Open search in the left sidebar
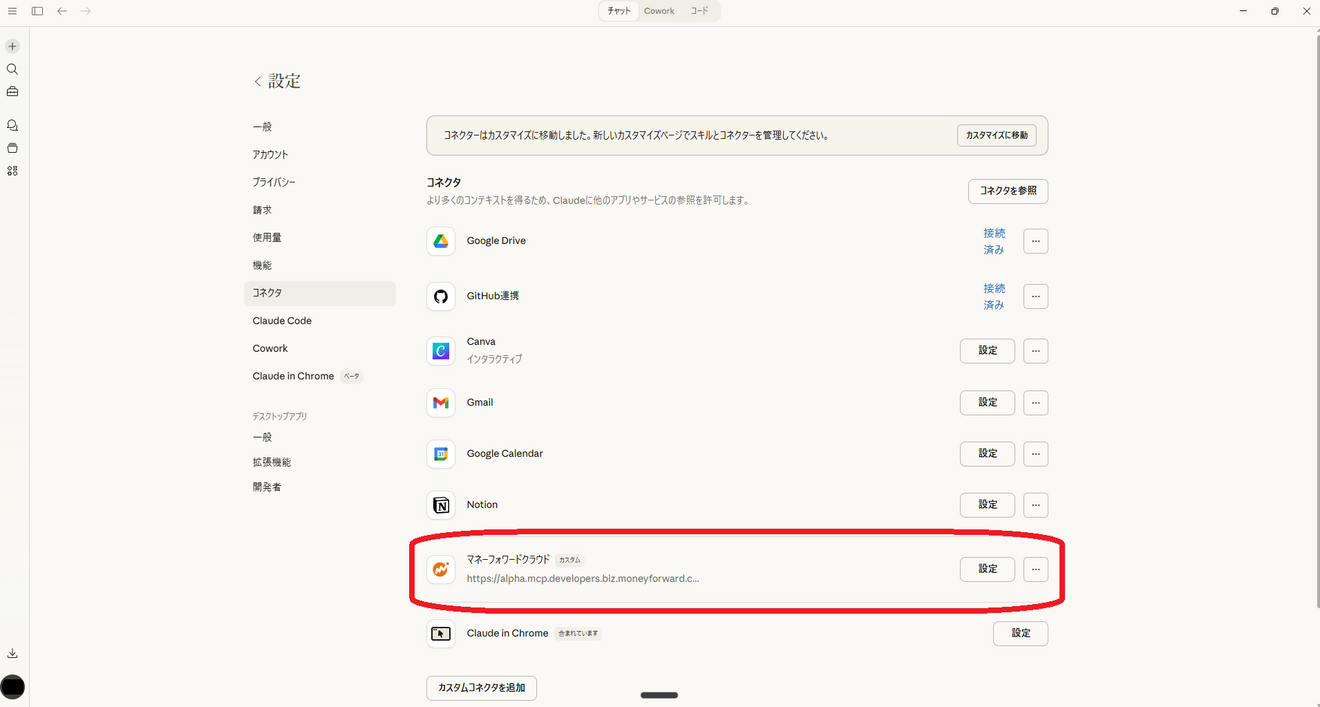This screenshot has height=707, width=1320. [x=12, y=69]
